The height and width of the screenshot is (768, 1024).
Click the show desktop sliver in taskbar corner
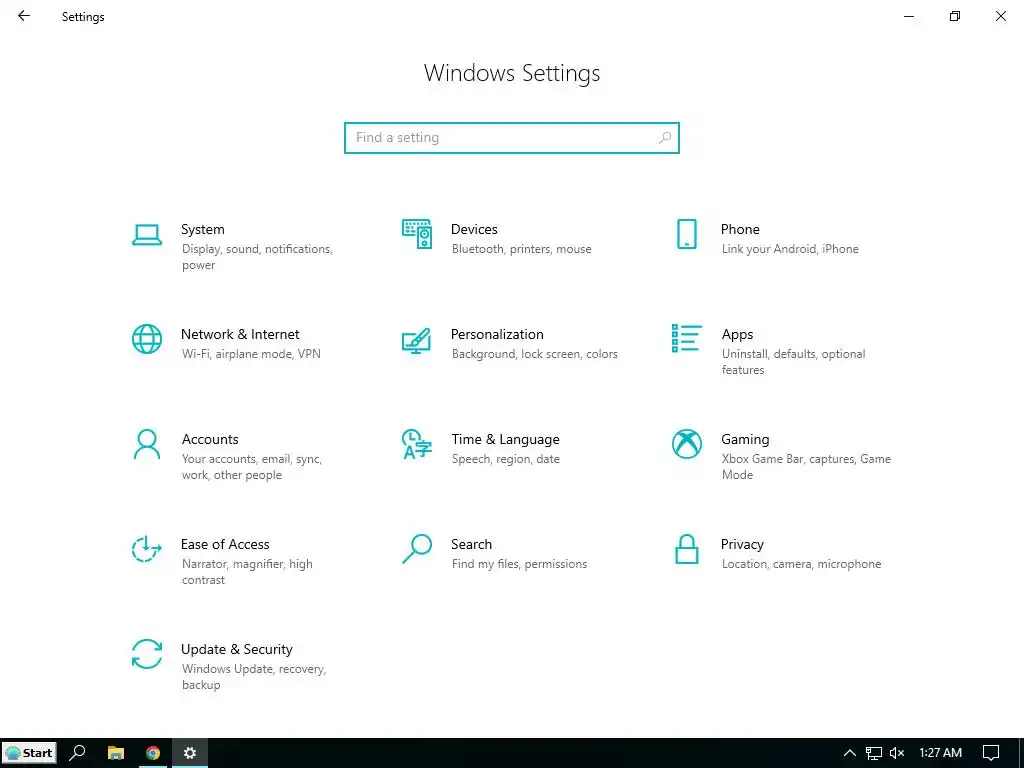(x=1021, y=753)
